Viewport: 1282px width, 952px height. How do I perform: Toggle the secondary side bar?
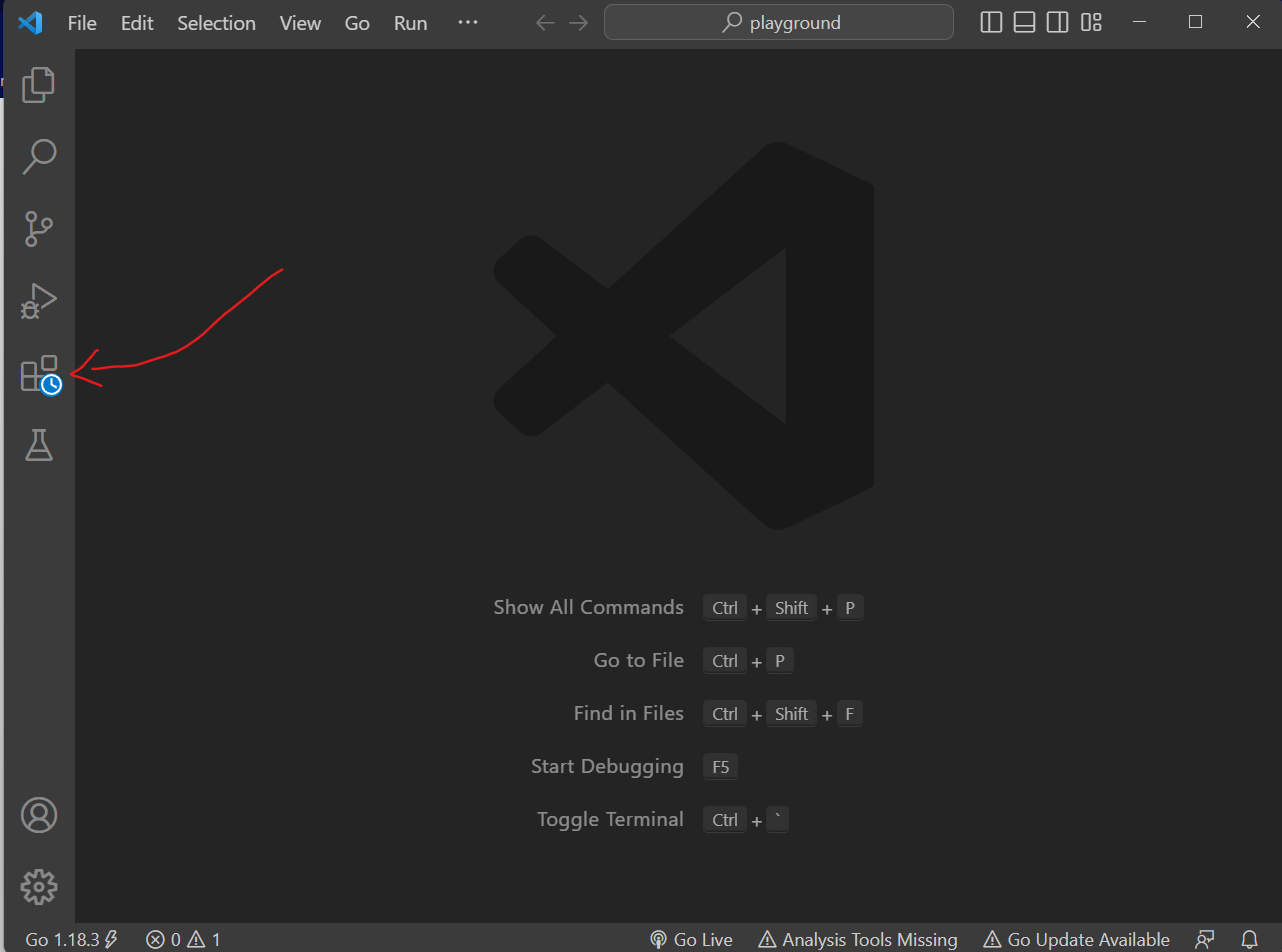tap(1057, 21)
